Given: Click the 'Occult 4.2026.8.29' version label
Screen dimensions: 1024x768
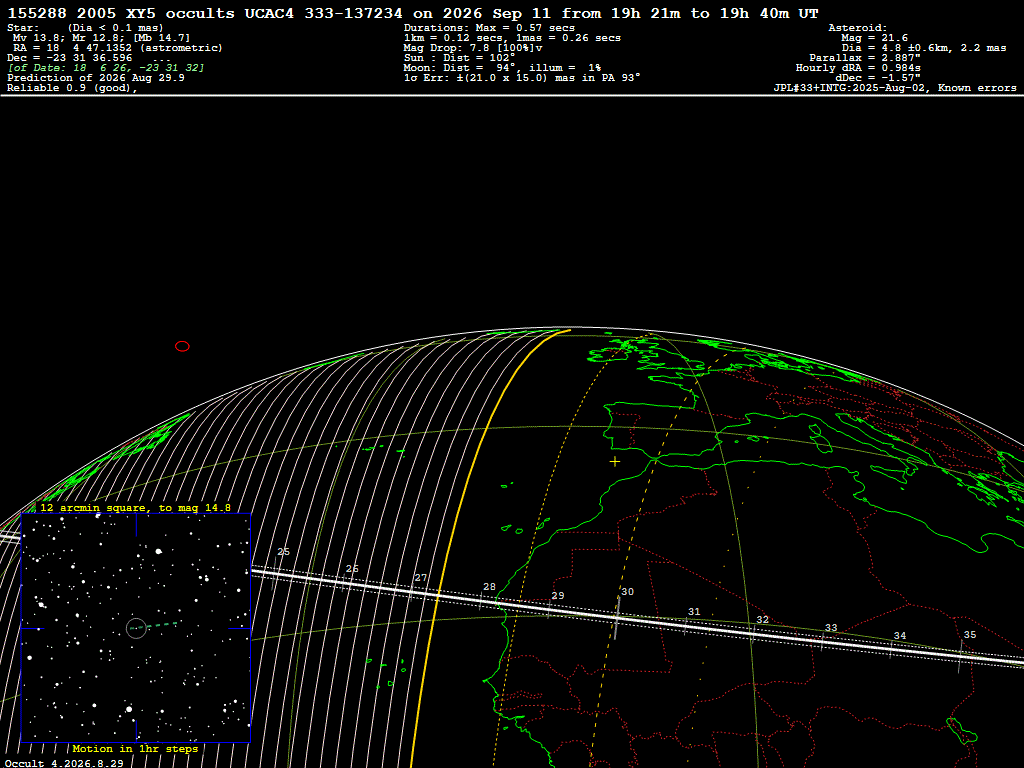Looking at the screenshot, I should (x=64, y=763).
